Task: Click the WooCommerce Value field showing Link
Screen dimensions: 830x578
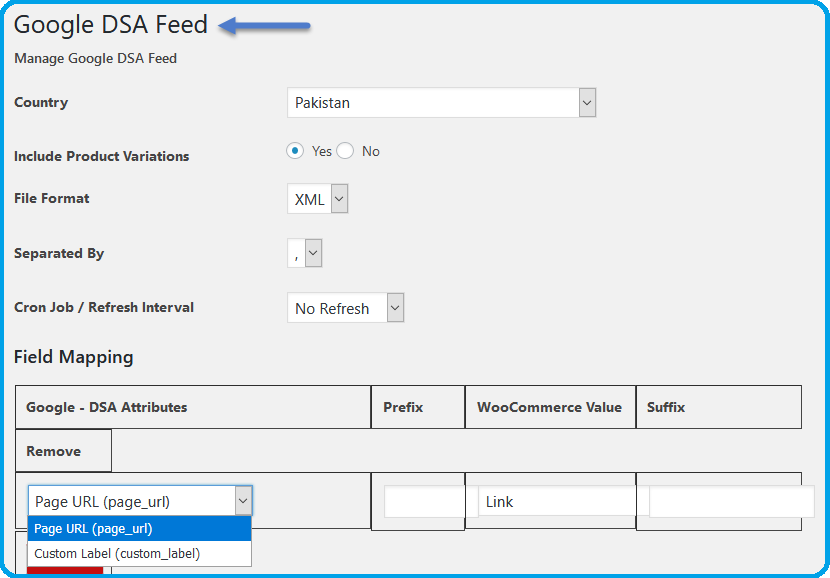Action: pos(557,501)
